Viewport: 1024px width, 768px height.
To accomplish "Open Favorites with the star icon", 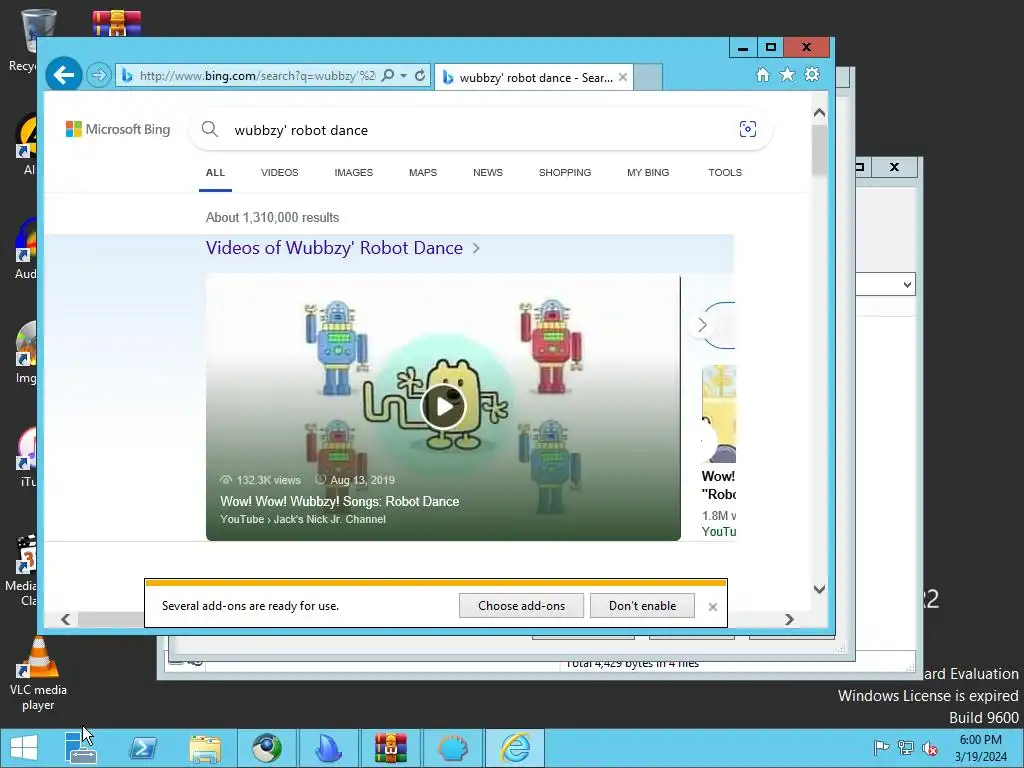I will click(788, 74).
